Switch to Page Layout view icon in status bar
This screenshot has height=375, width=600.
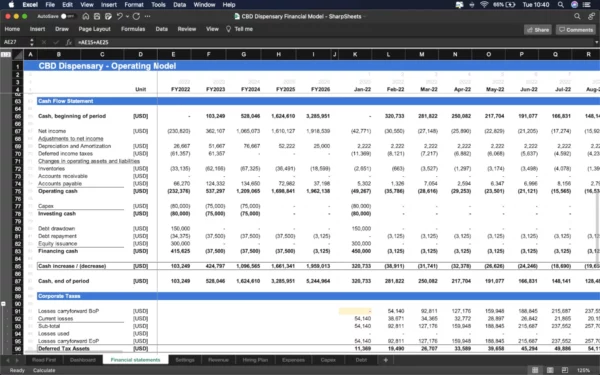click(550, 370)
